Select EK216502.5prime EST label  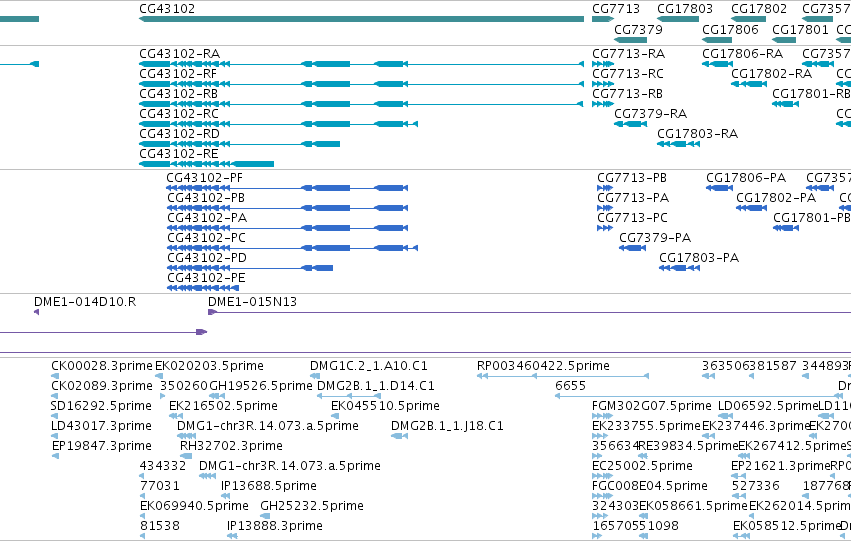point(223,406)
